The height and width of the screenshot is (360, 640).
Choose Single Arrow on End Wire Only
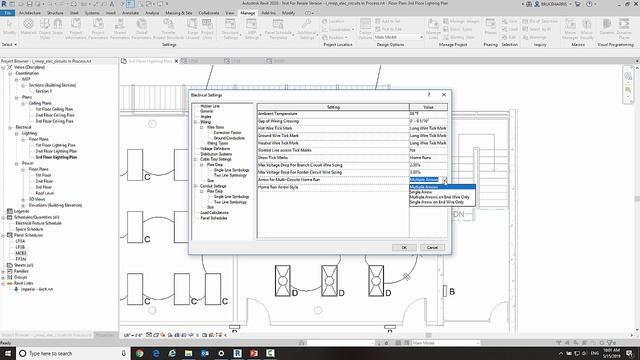[x=437, y=202]
